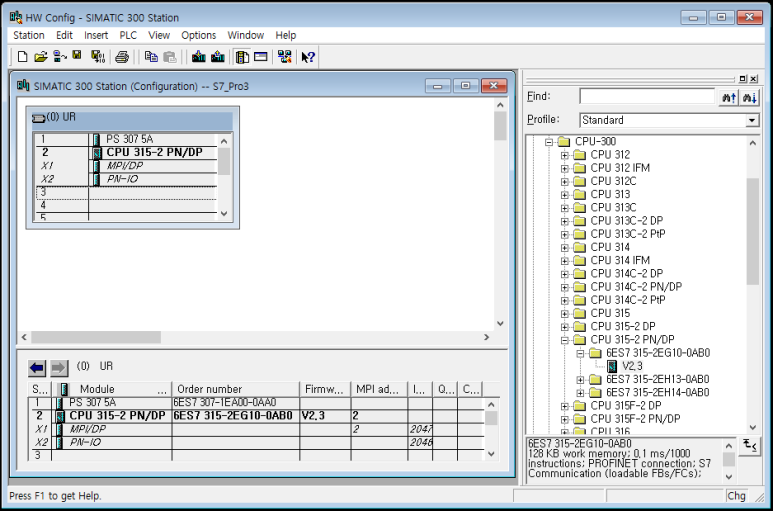
Task: Expand the CPU 315-2 DP folder
Action: point(564,327)
